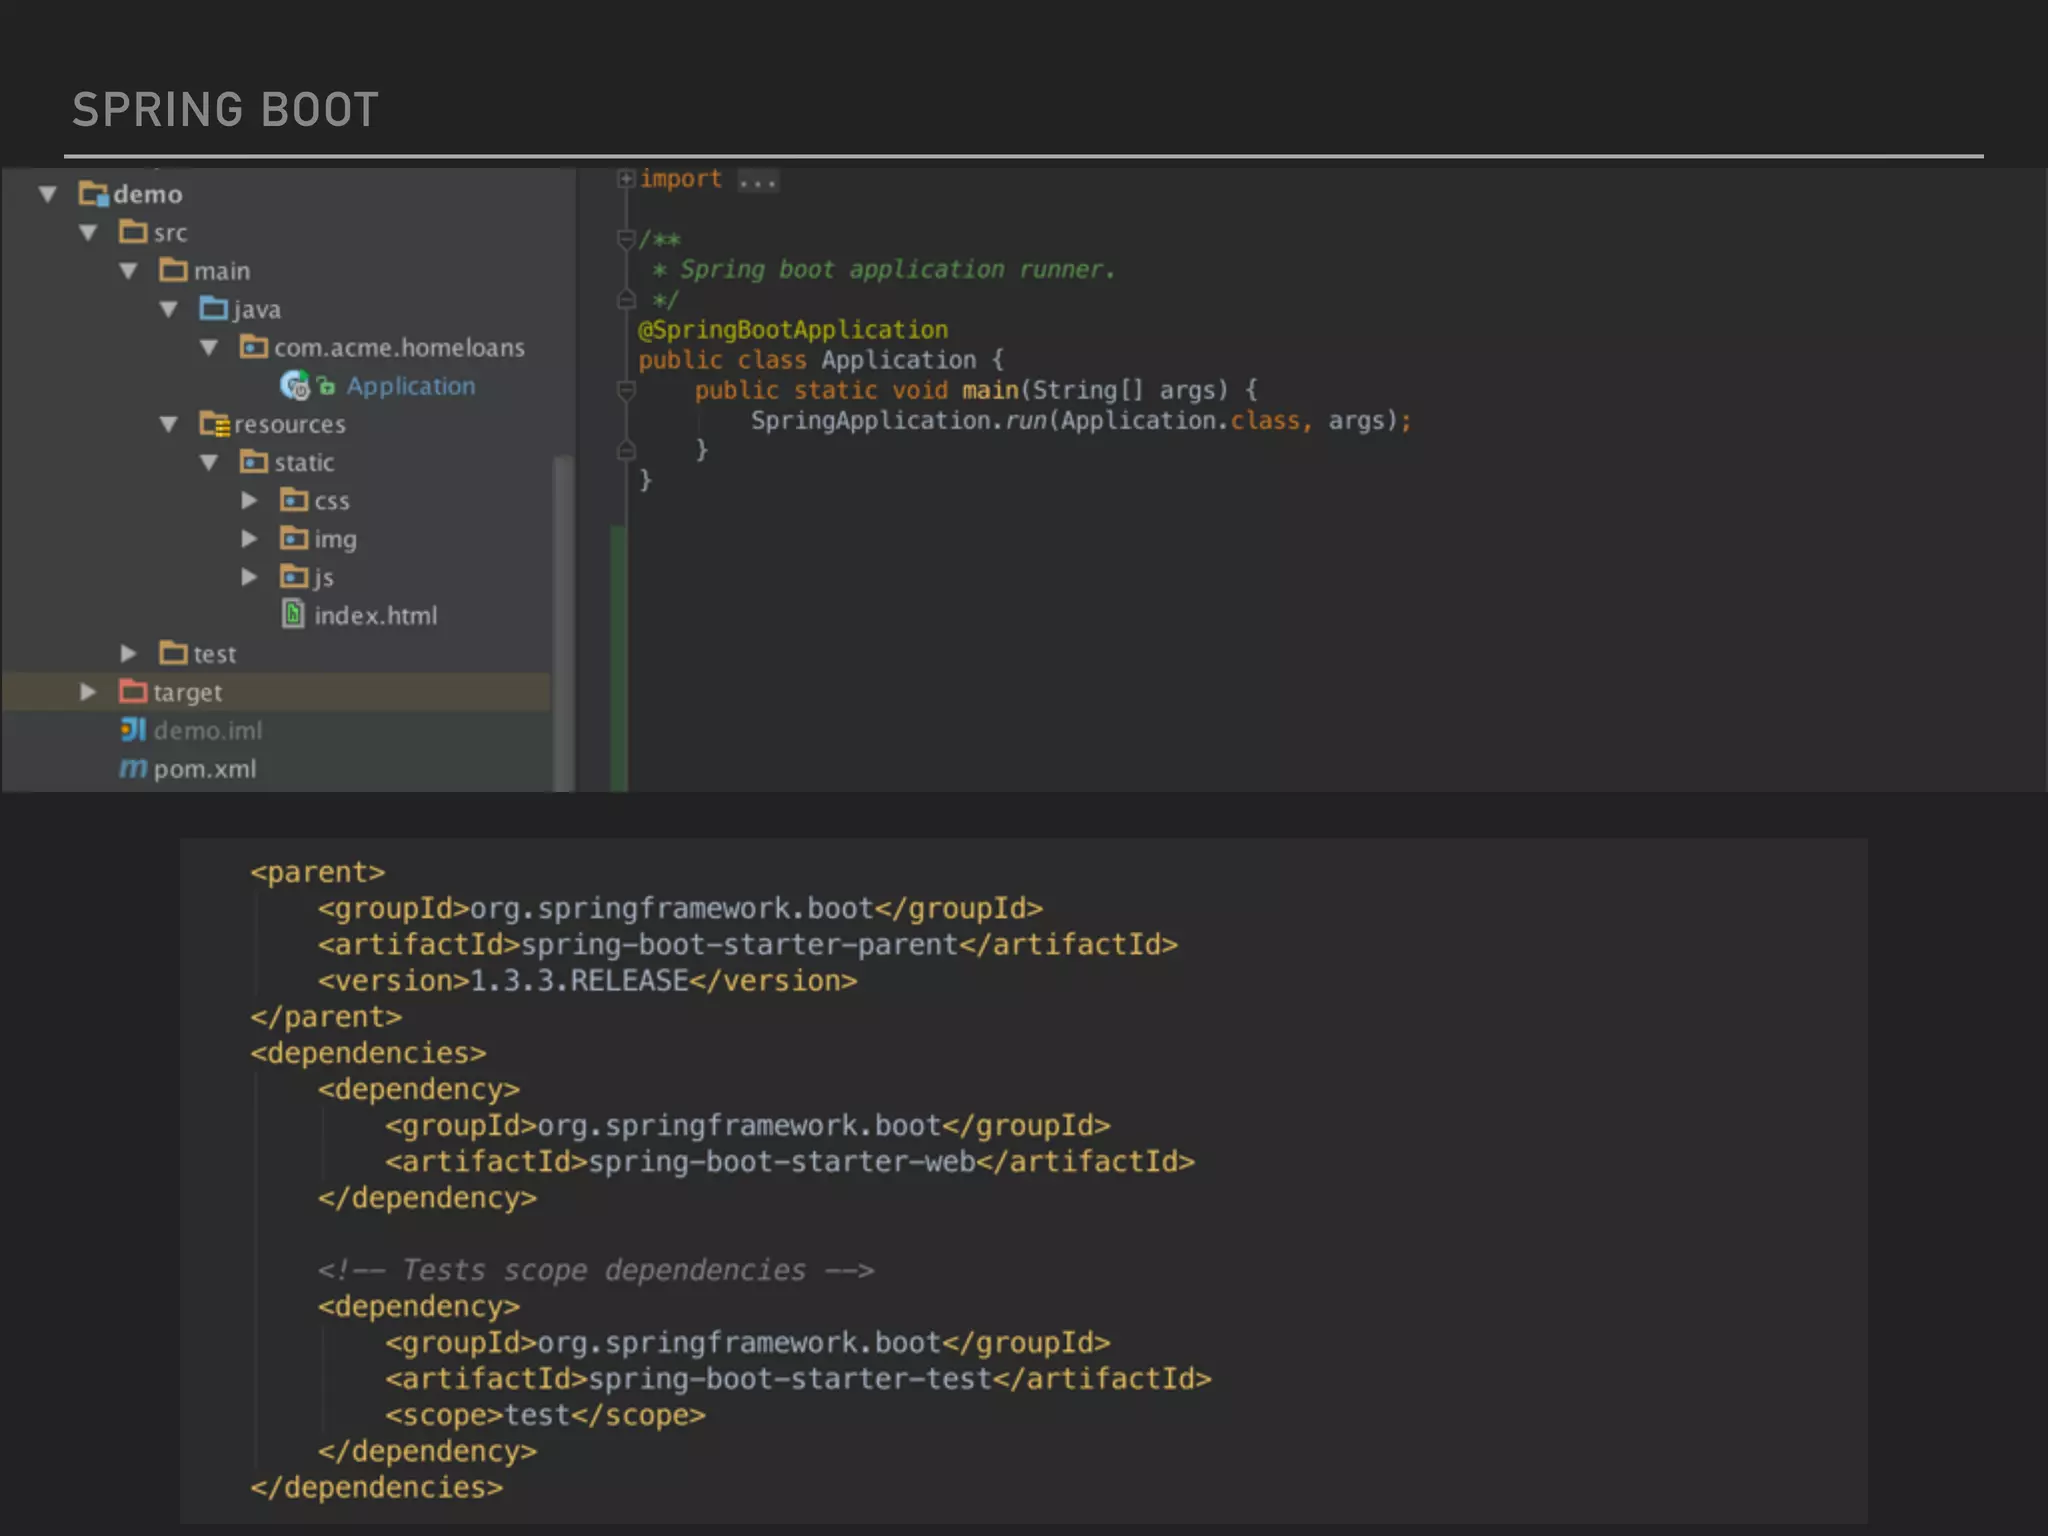
Task: Click the index.html file icon
Action: tap(293, 614)
